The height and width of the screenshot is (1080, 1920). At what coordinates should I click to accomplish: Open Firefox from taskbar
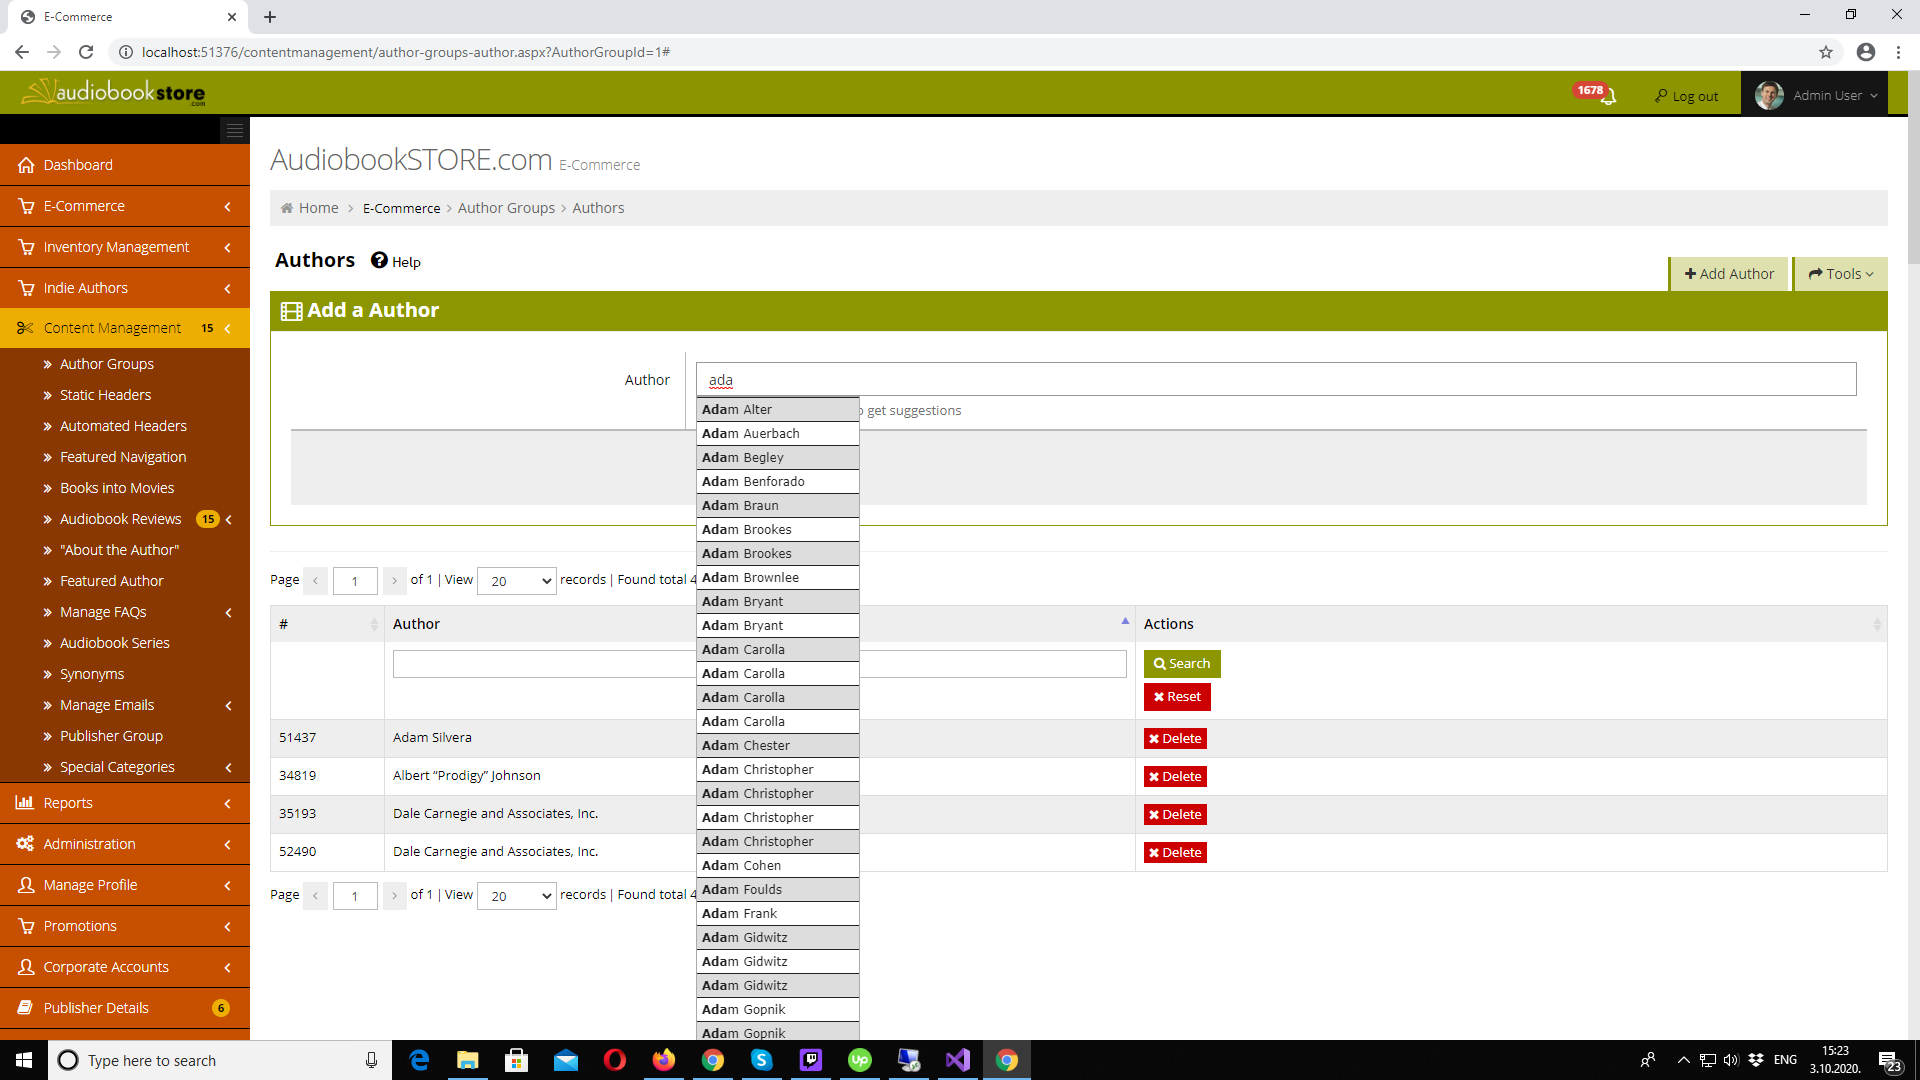664,1060
